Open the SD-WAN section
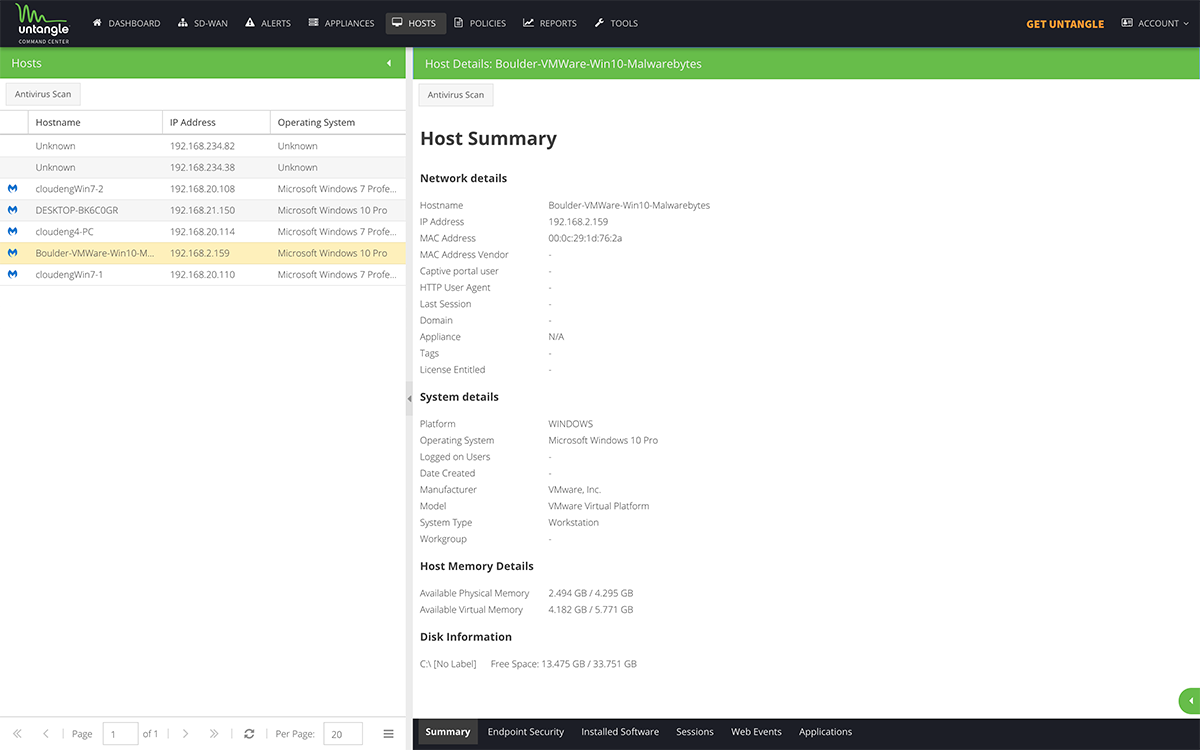 tap(204, 23)
